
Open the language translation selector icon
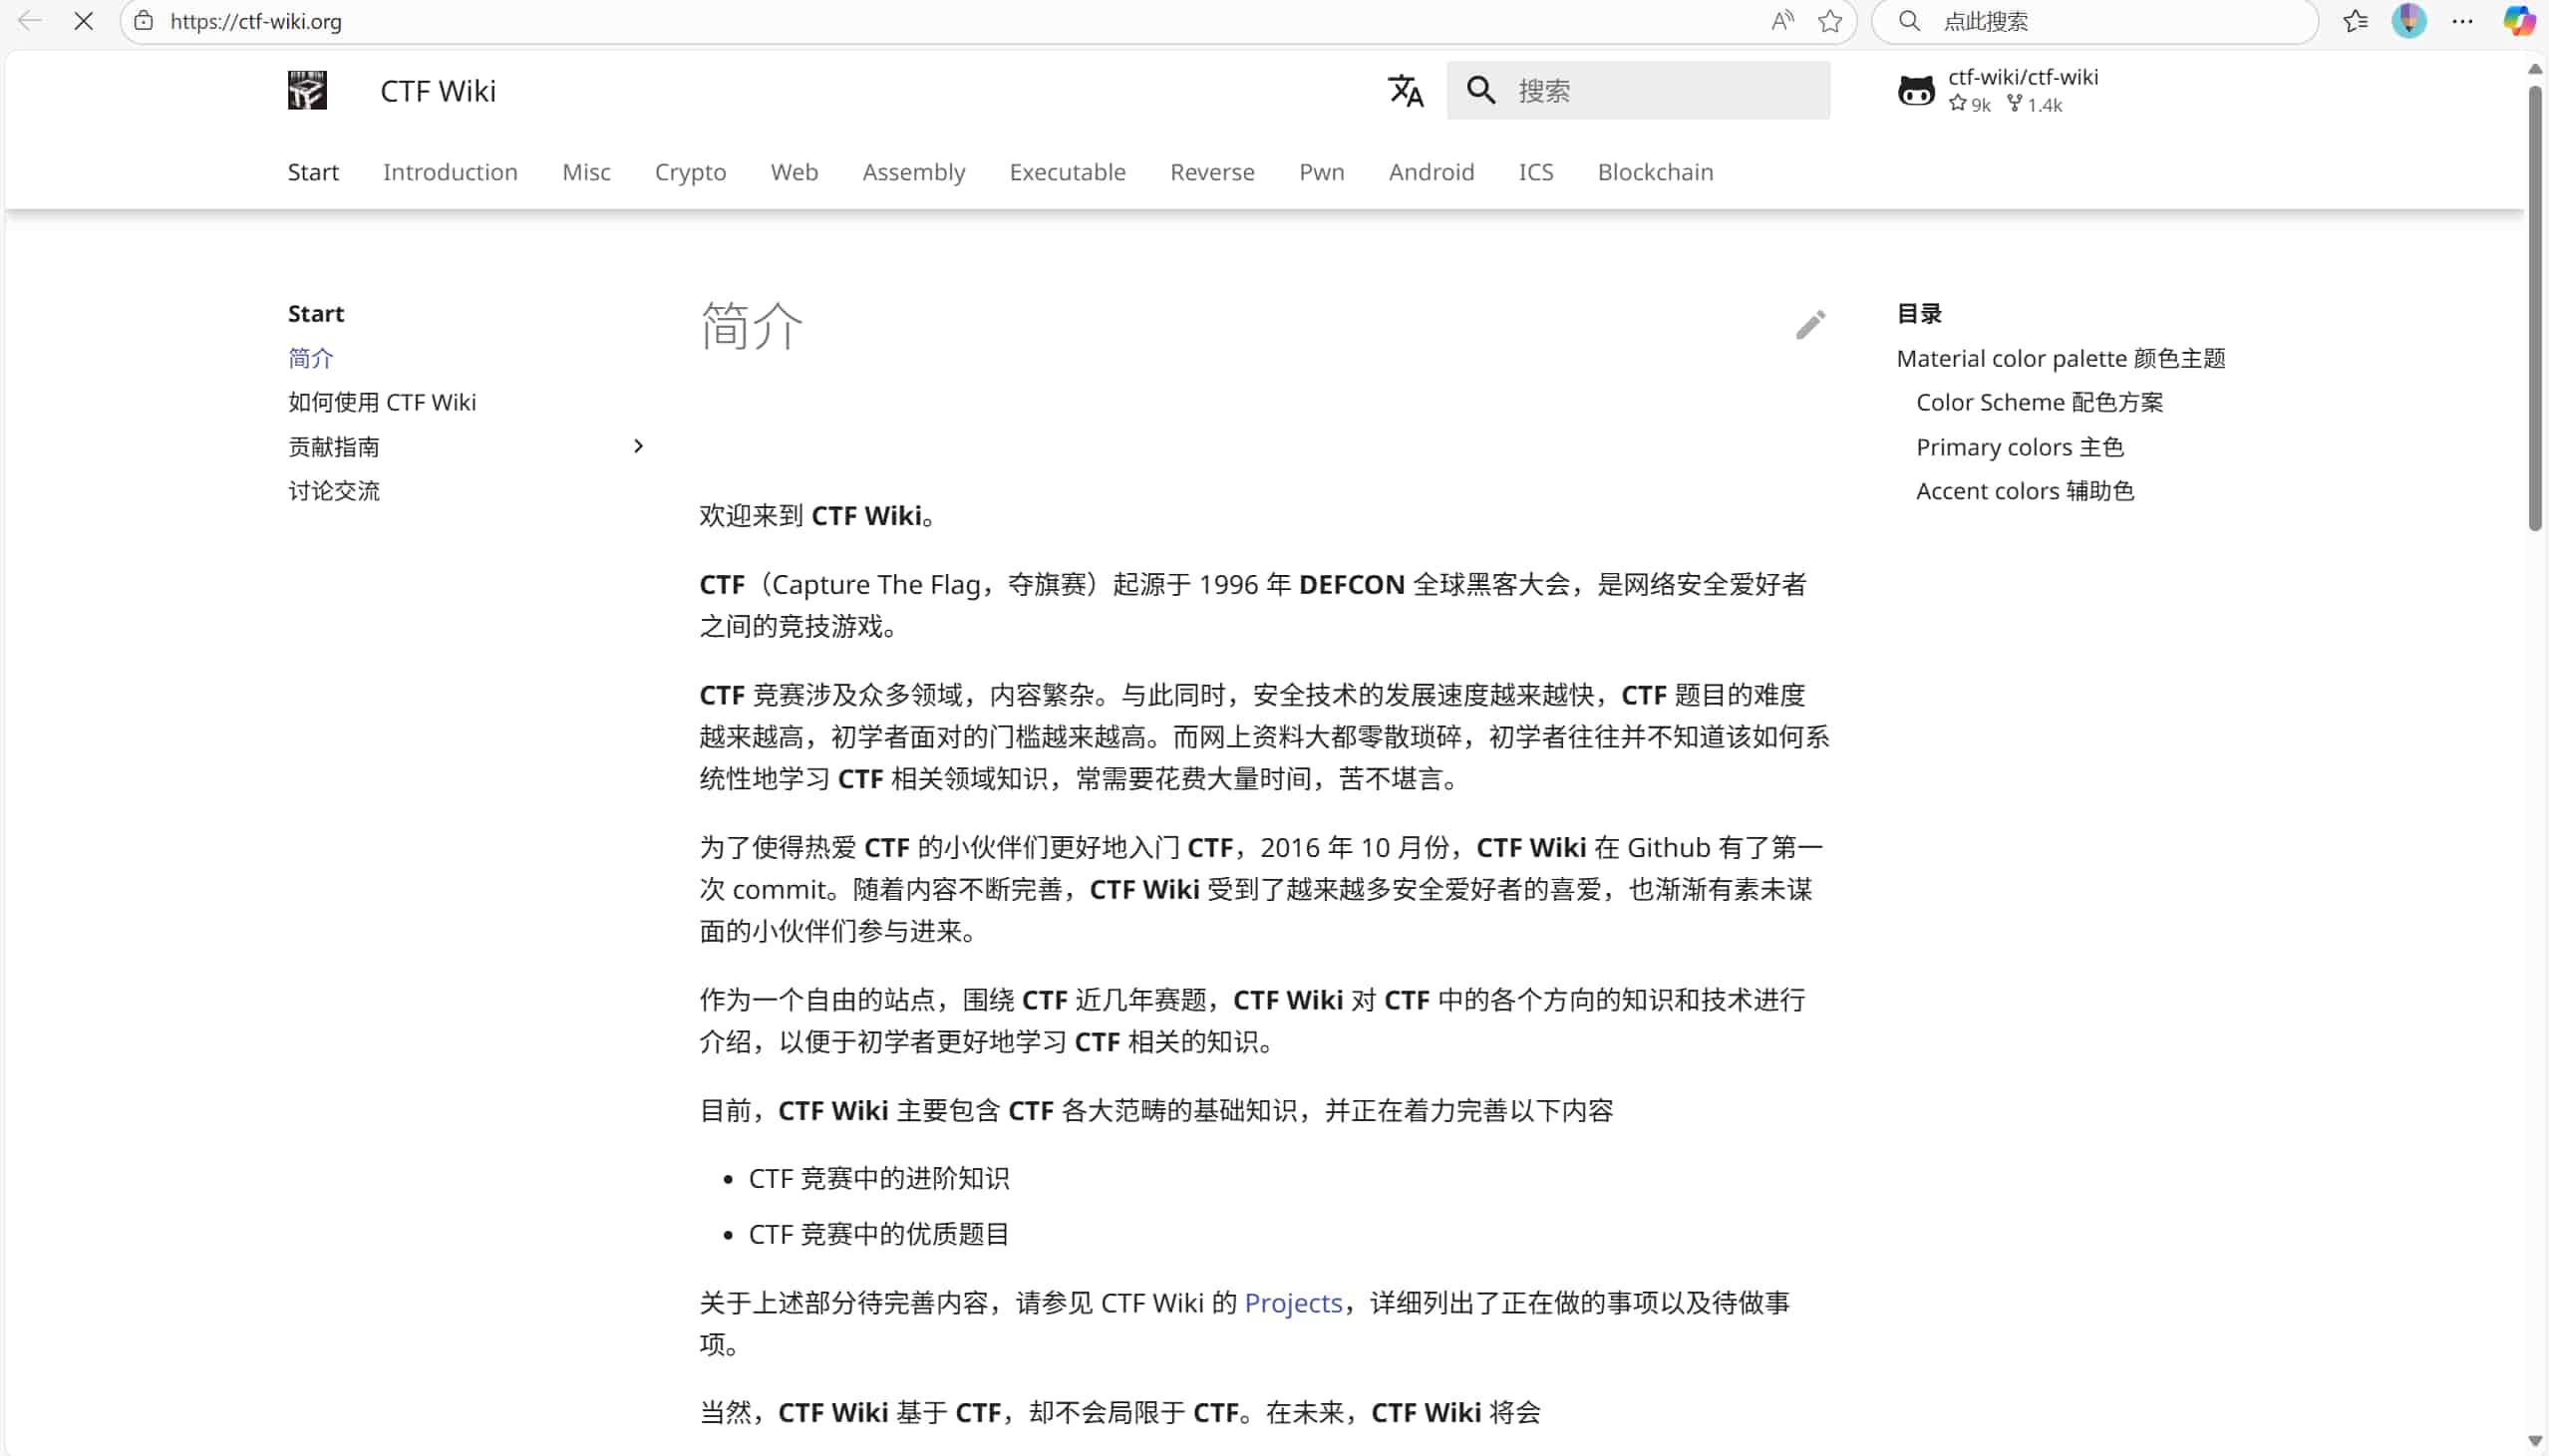[x=1405, y=91]
